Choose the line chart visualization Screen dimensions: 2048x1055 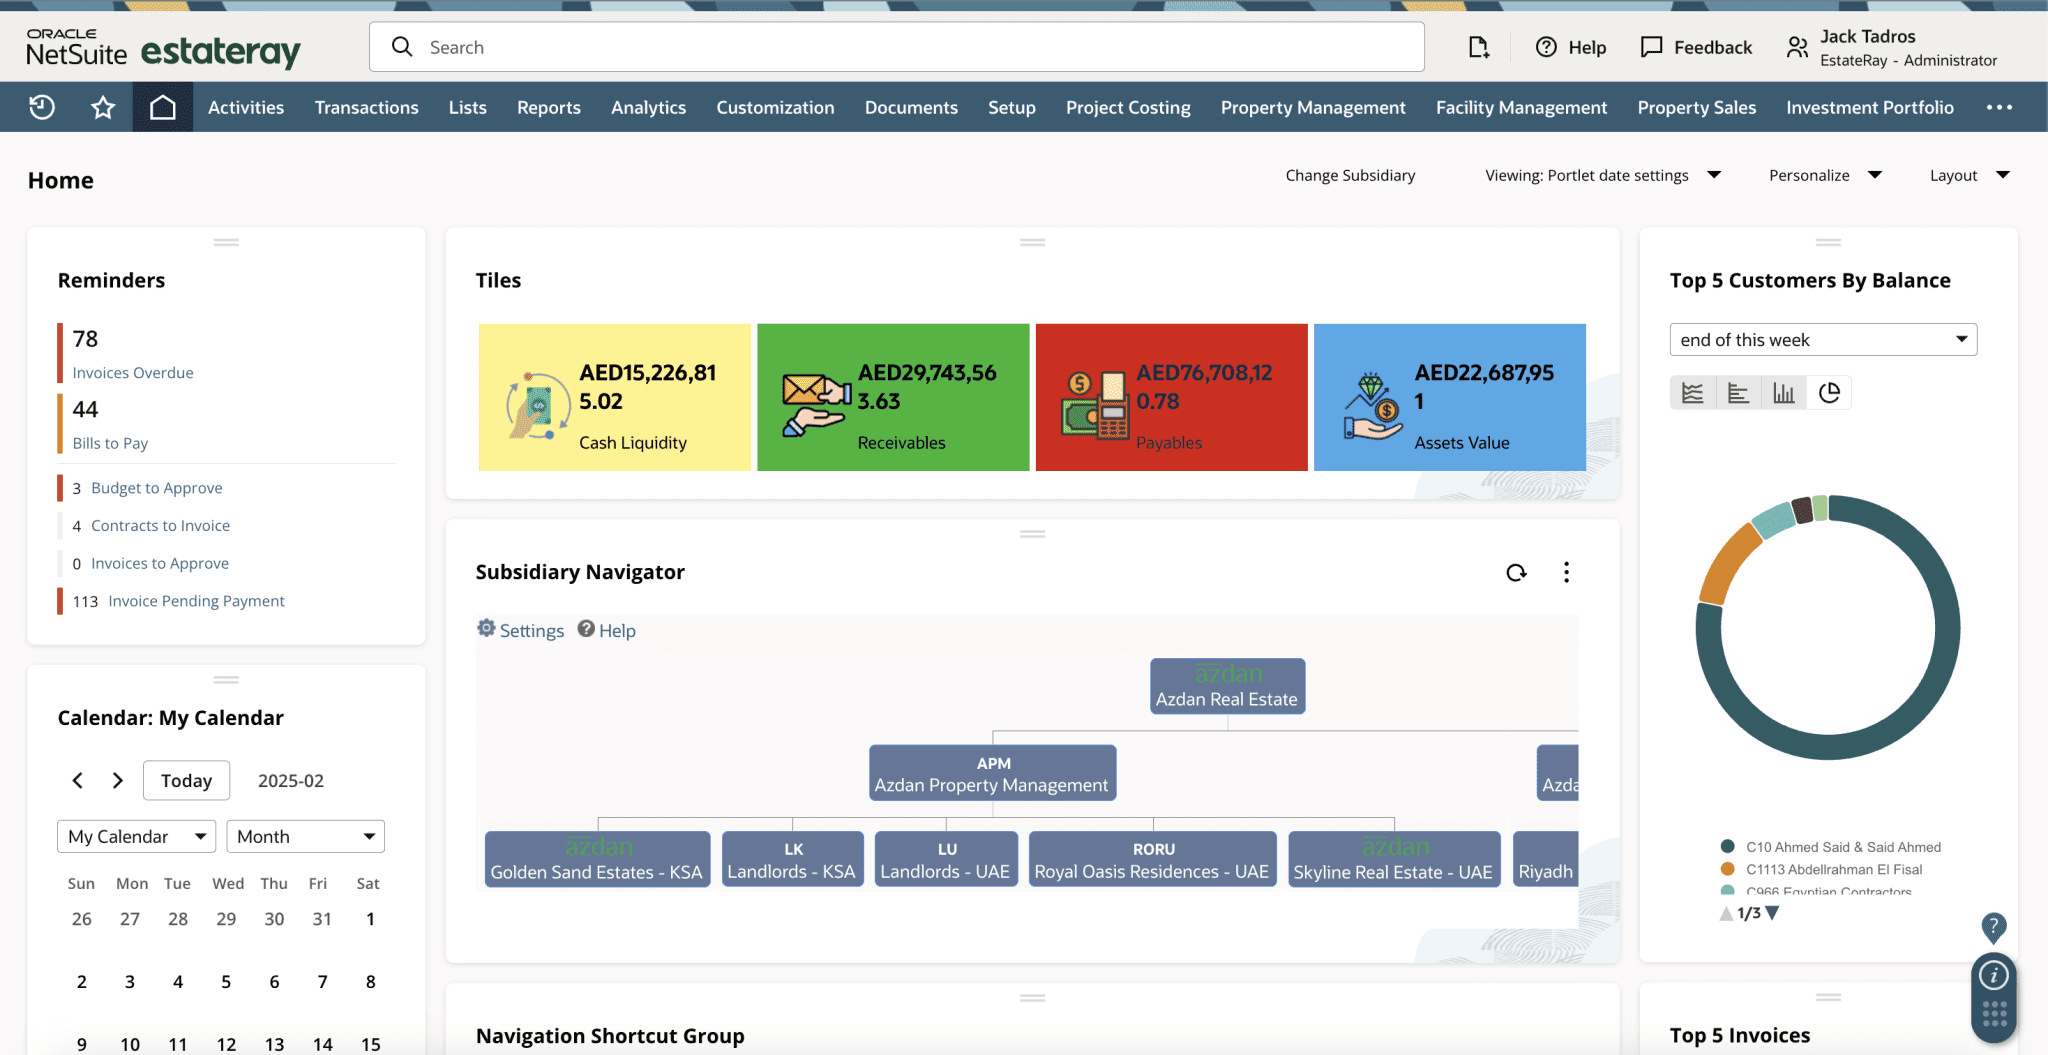1693,392
